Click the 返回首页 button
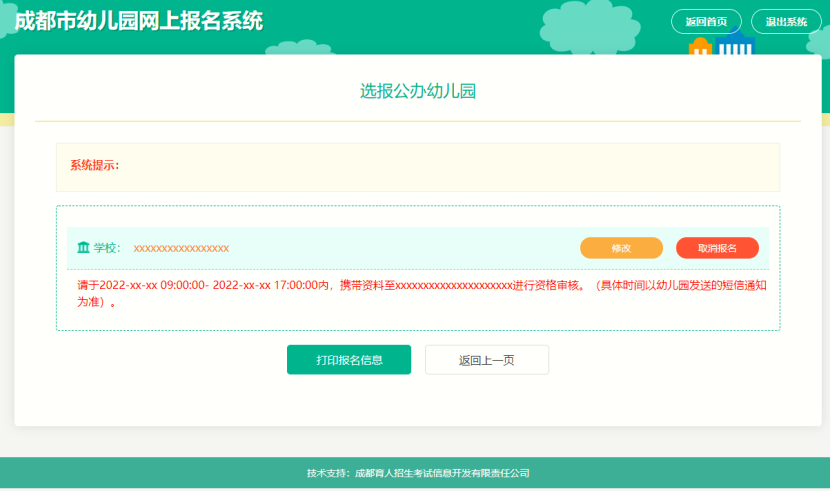This screenshot has height=492, width=831. click(706, 22)
